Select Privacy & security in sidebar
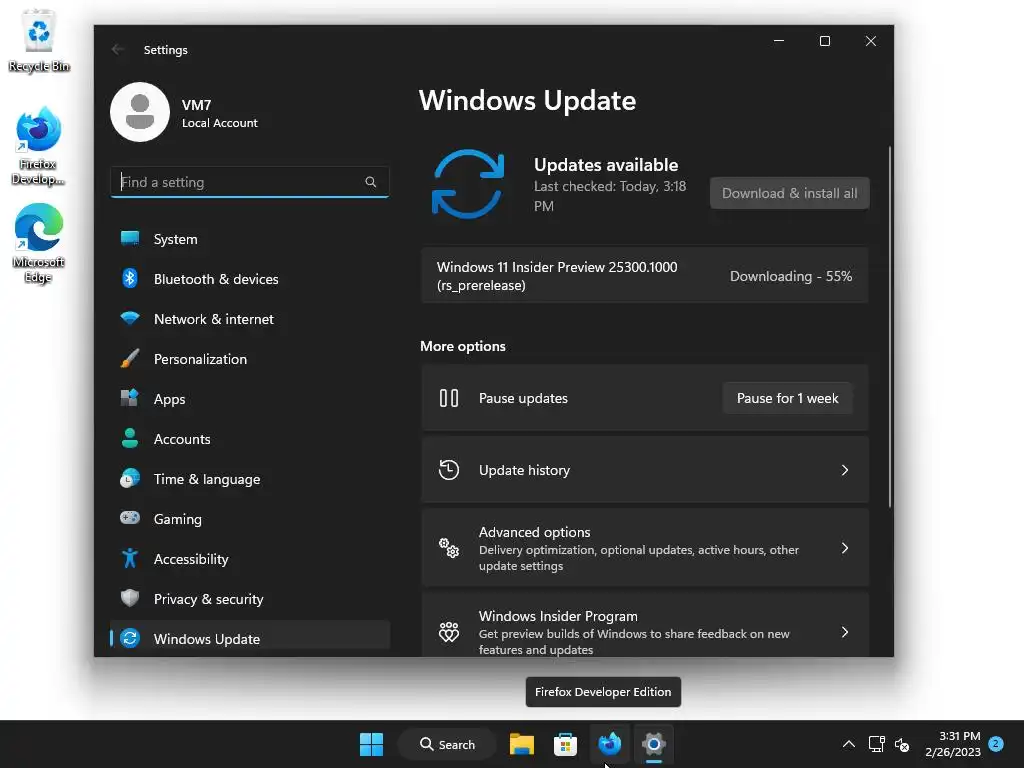This screenshot has width=1024, height=768. point(250,598)
